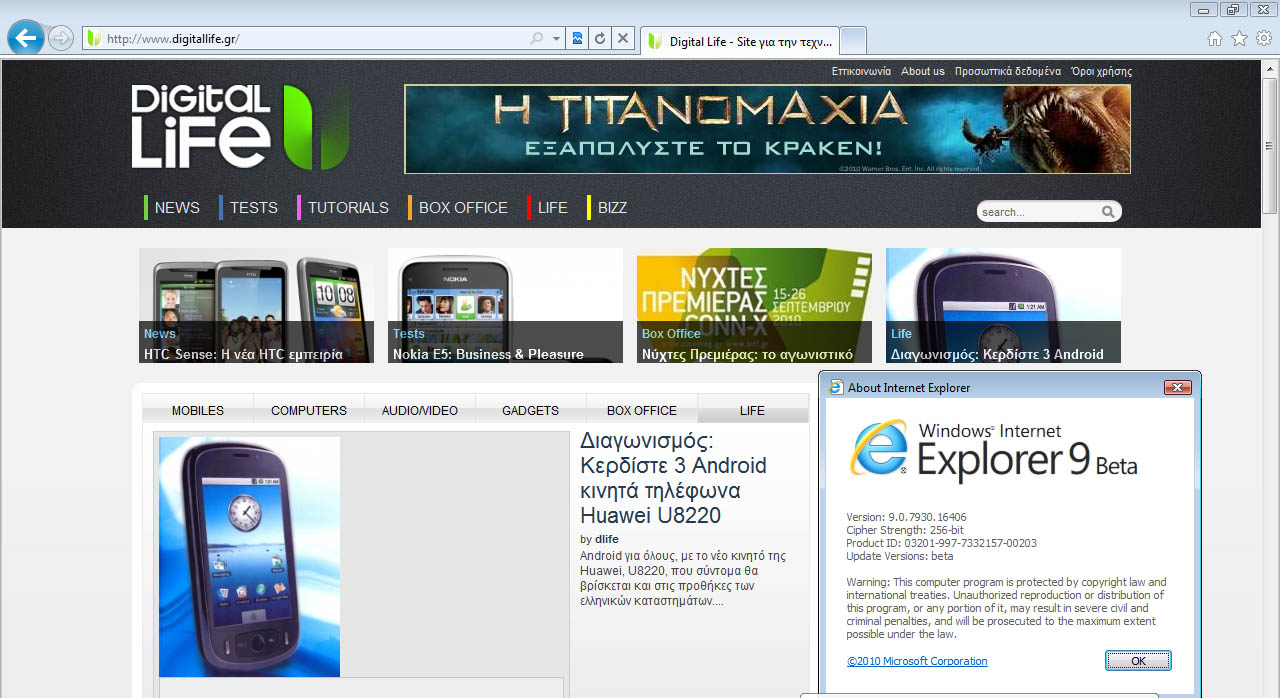Switch to the GADGETS category tab
The height and width of the screenshot is (698, 1280).
(x=530, y=410)
